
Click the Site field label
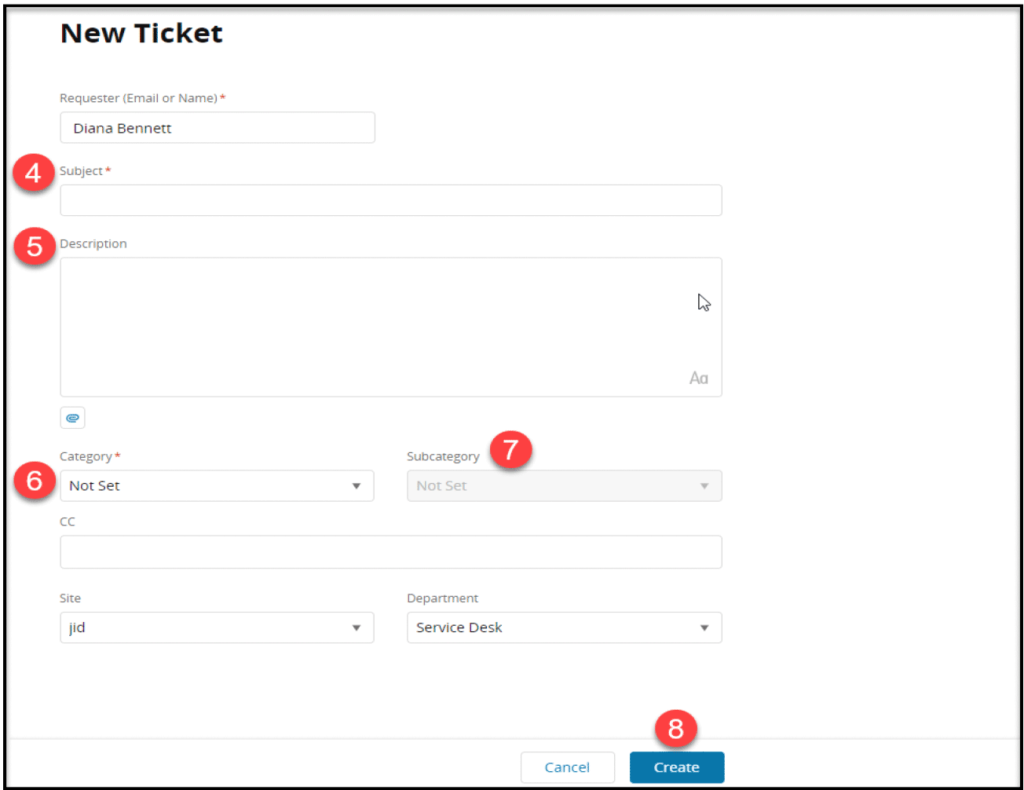(70, 598)
